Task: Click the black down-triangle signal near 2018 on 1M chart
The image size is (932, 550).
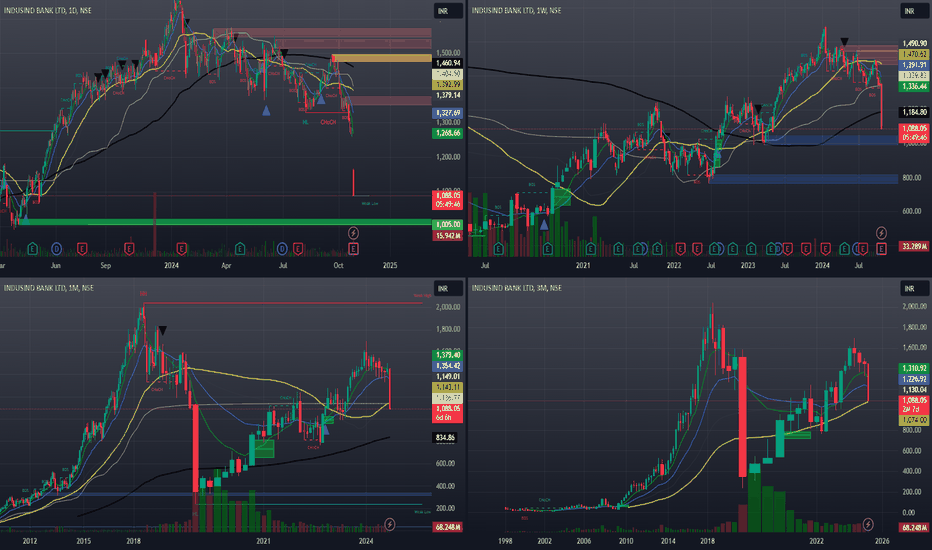Action: (x=162, y=330)
